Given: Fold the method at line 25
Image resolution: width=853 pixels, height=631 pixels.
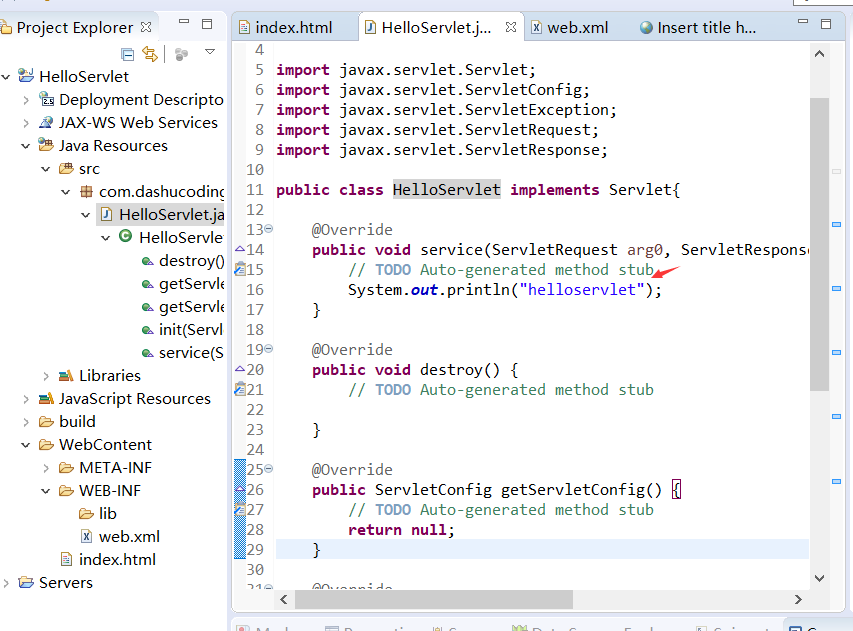Looking at the screenshot, I should (269, 468).
